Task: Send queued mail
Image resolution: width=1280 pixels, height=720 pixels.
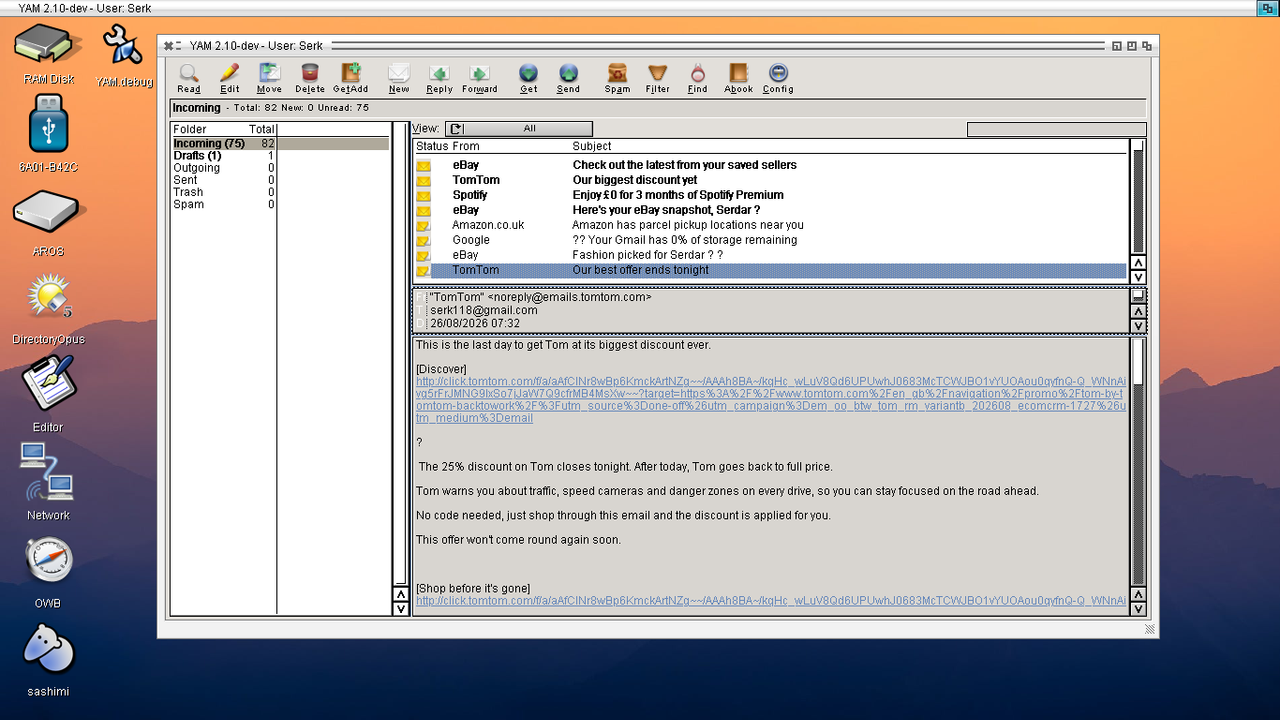Action: 568,78
